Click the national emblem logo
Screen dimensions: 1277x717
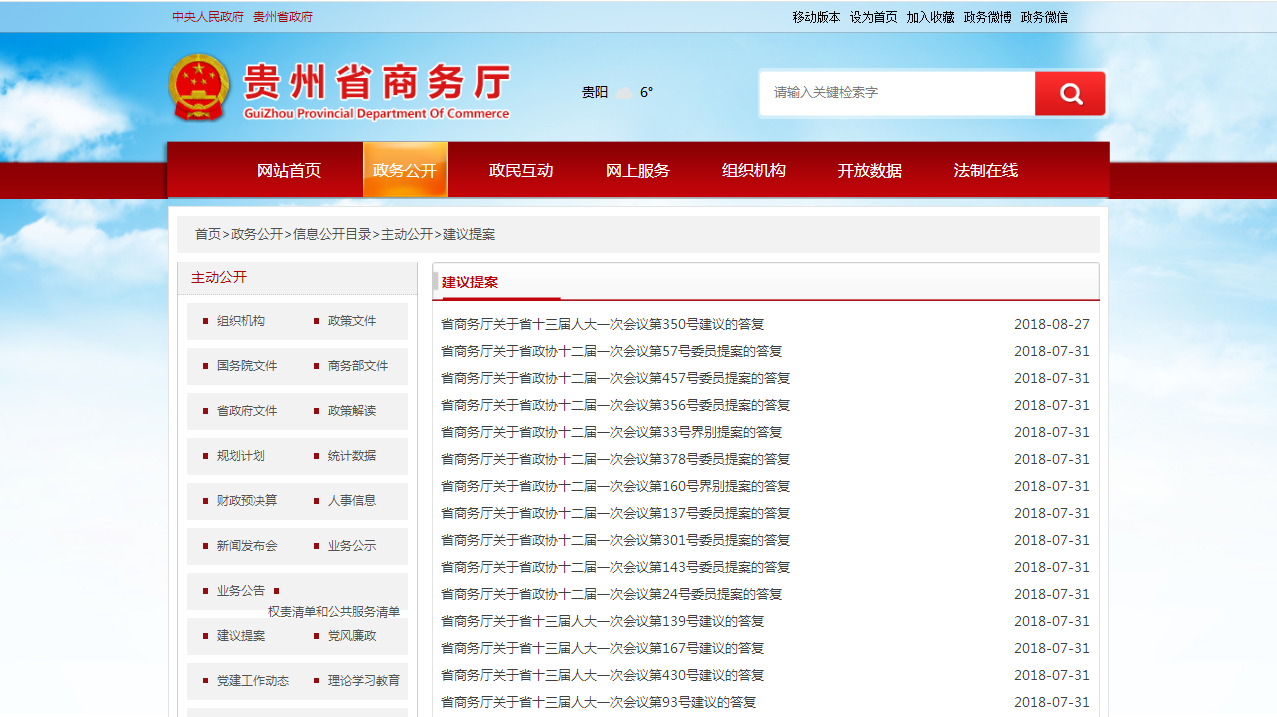199,88
